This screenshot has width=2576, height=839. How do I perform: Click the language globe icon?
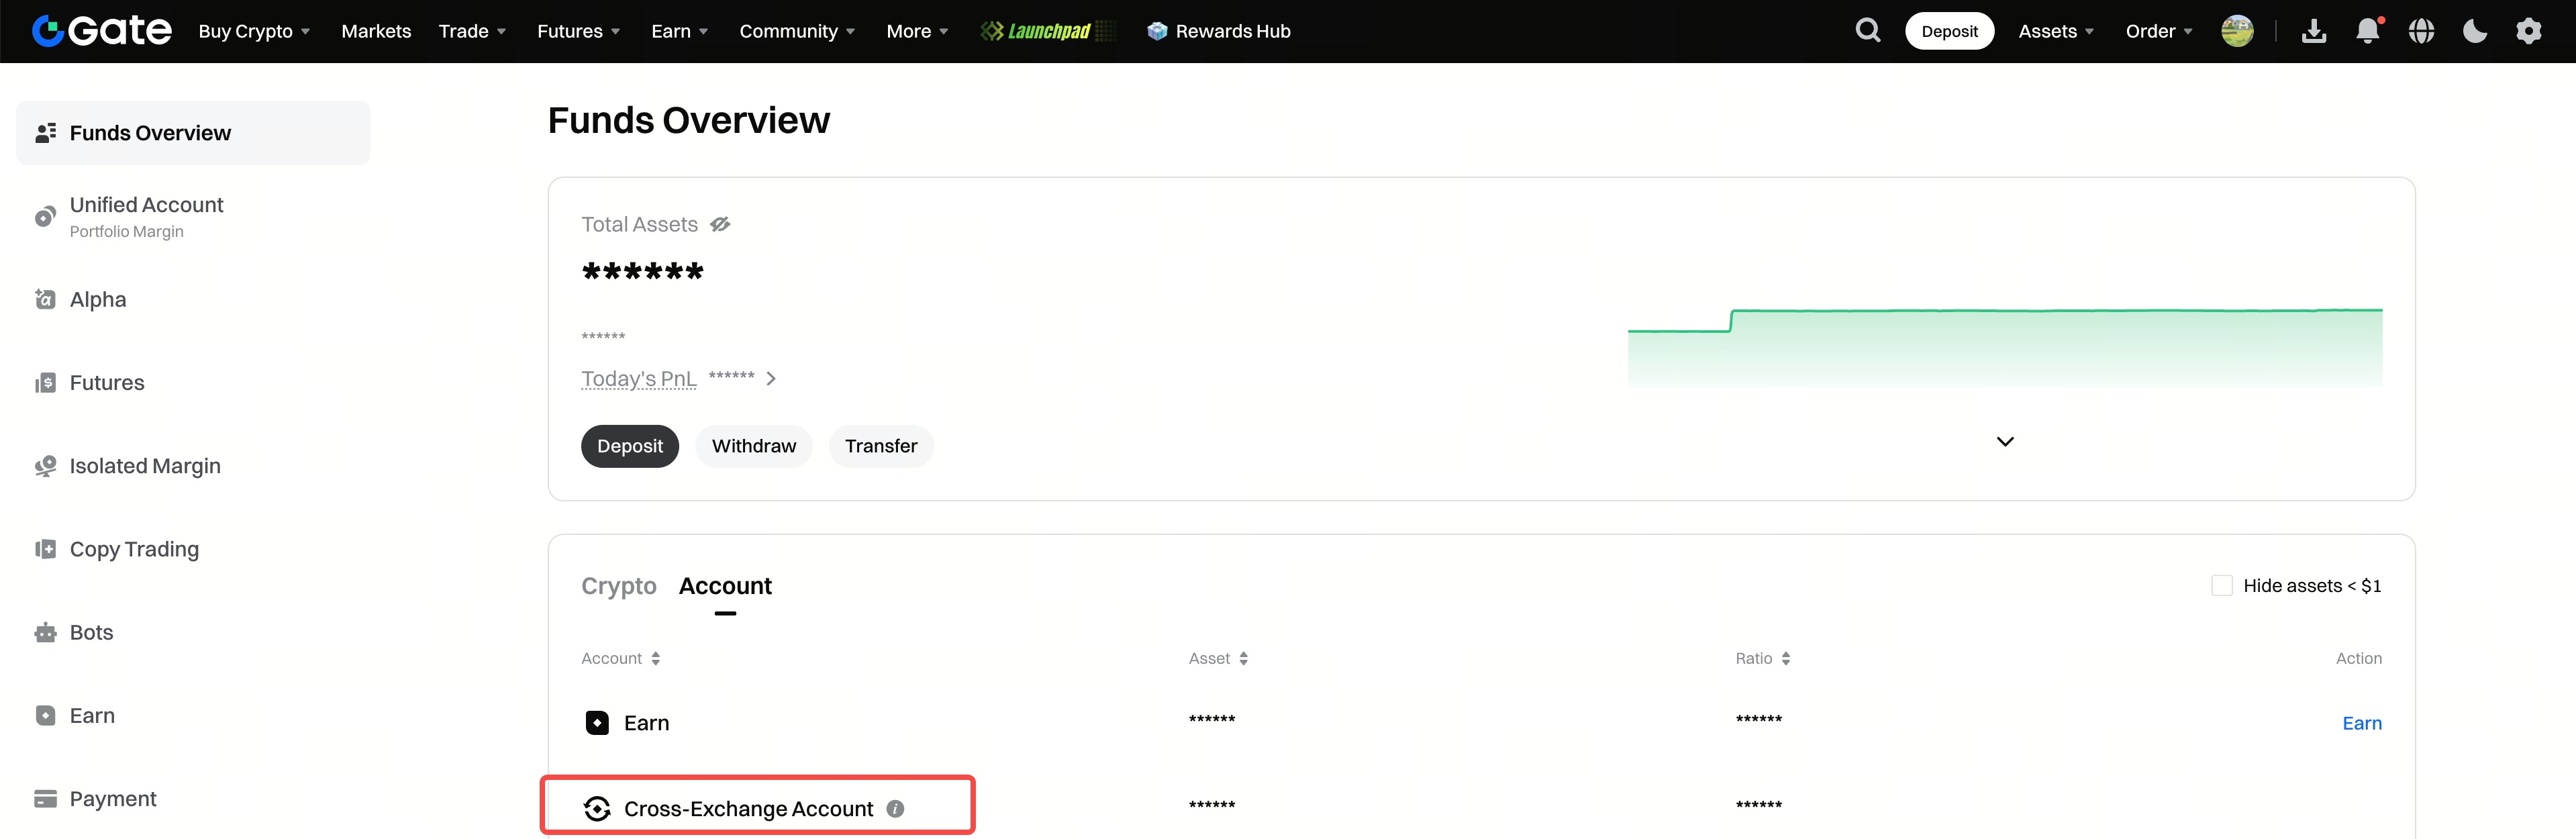(x=2421, y=31)
